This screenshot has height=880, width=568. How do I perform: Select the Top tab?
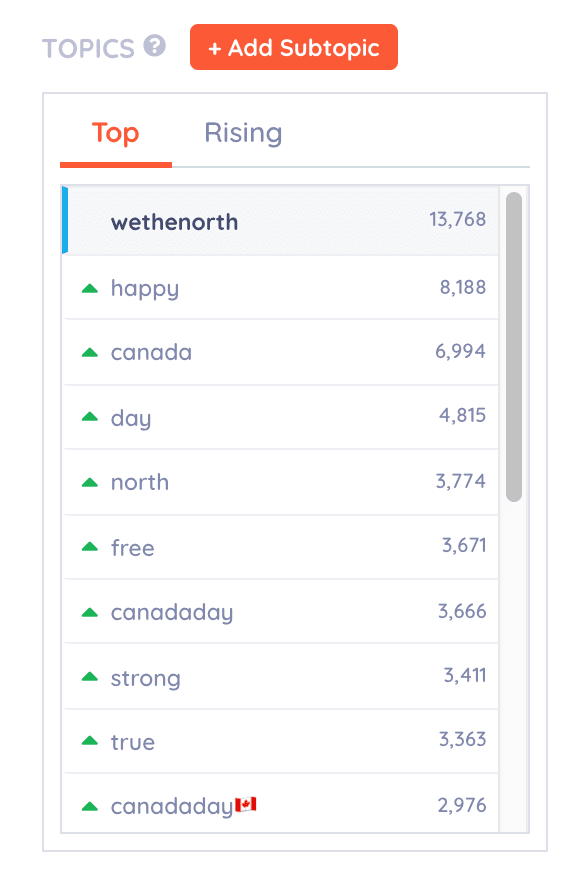pos(116,134)
